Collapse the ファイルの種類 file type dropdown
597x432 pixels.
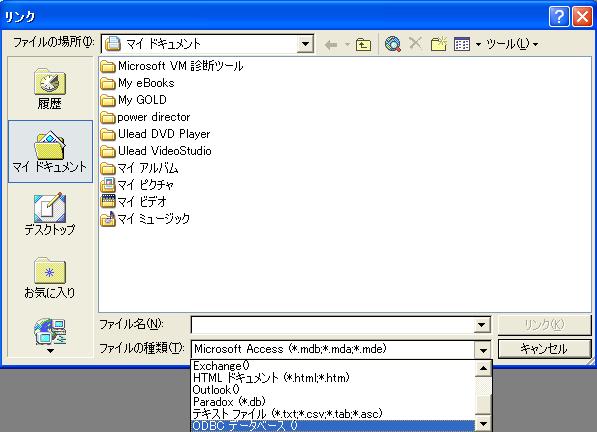483,349
